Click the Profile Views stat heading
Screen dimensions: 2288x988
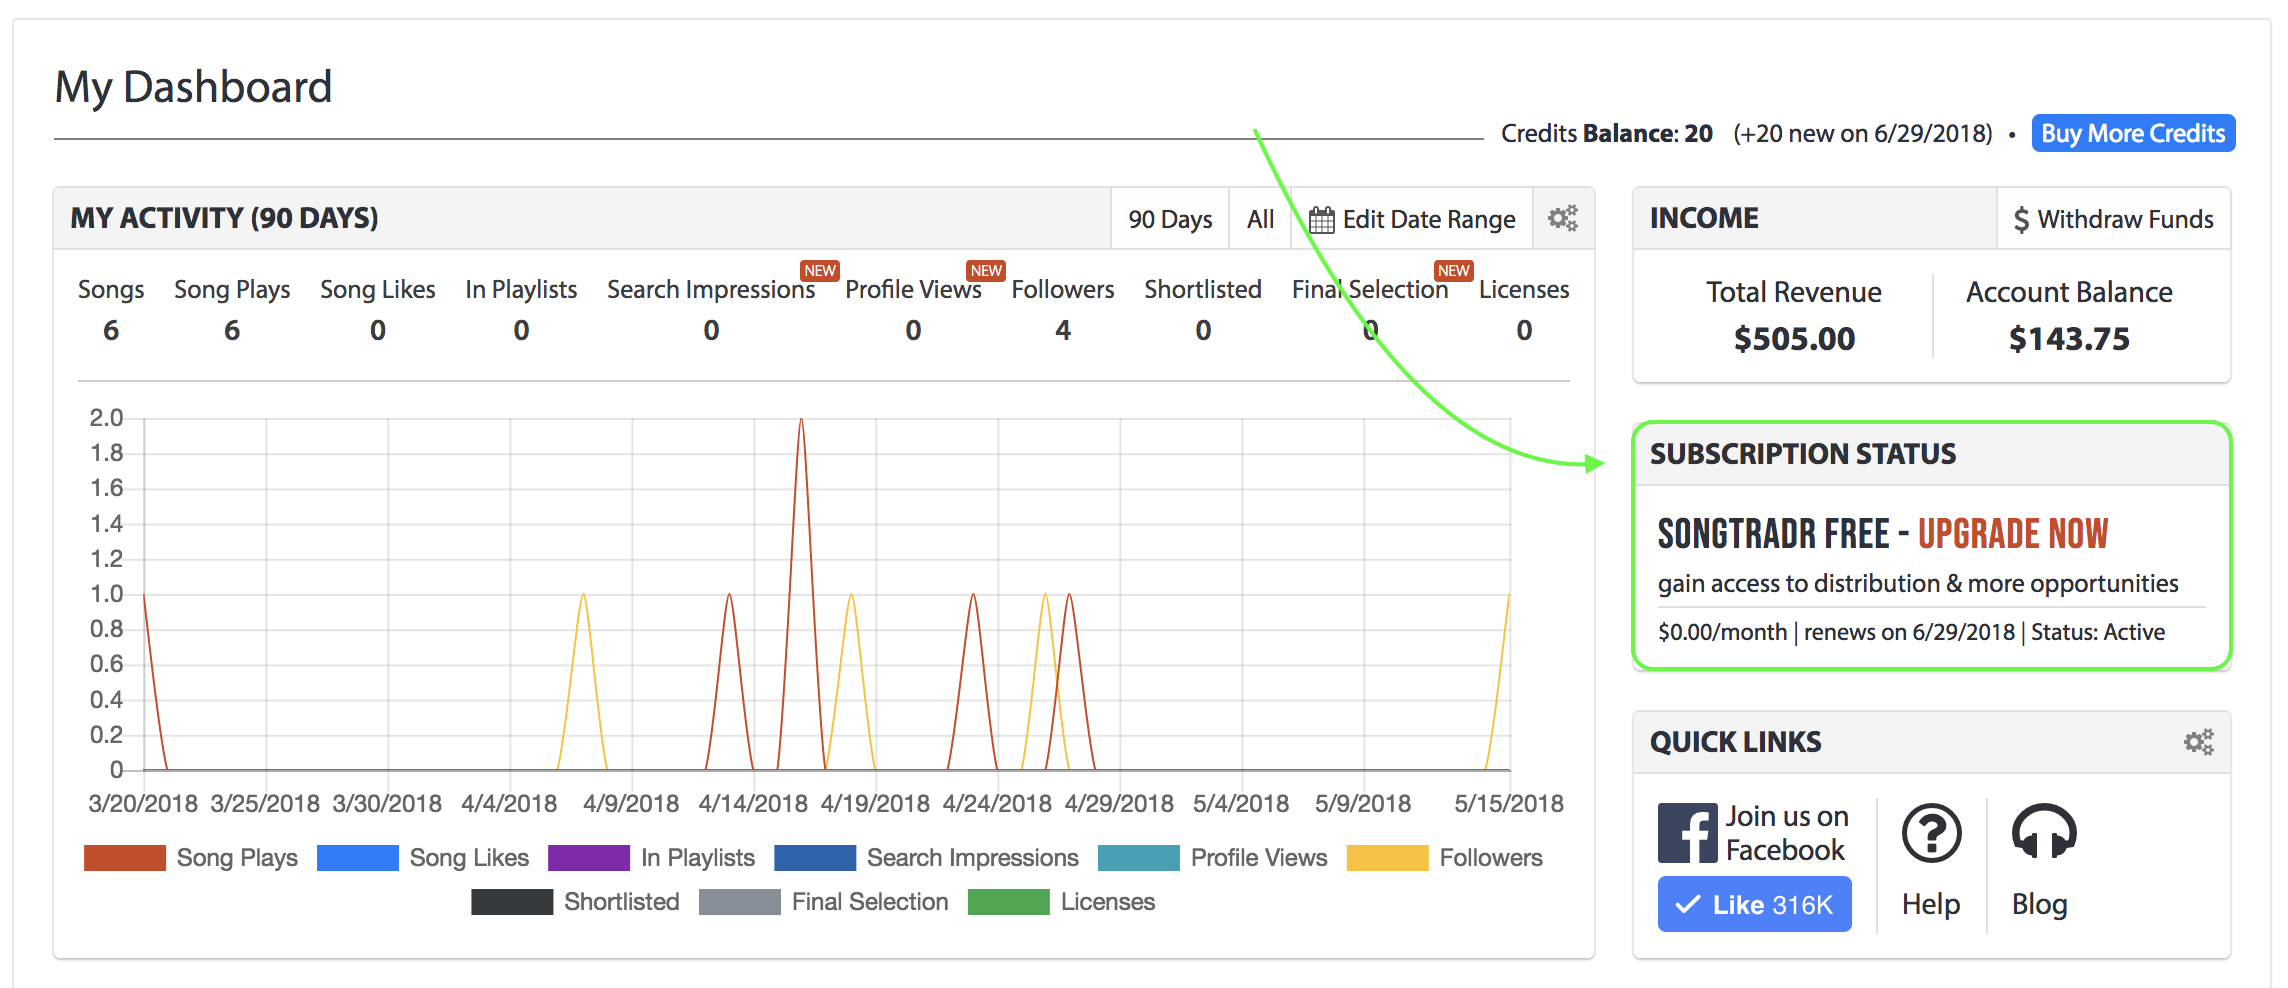913,289
